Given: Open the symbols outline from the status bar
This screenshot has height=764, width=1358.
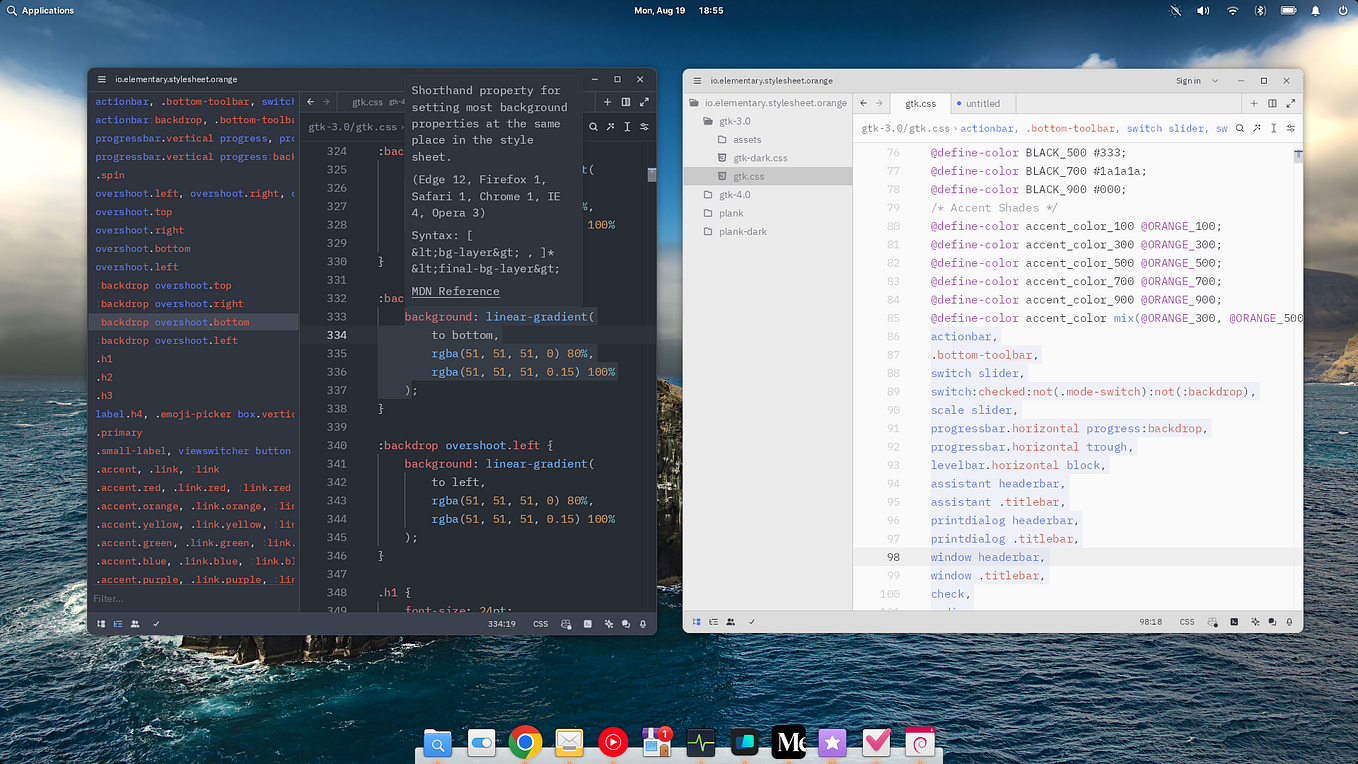Looking at the screenshot, I should point(713,621).
